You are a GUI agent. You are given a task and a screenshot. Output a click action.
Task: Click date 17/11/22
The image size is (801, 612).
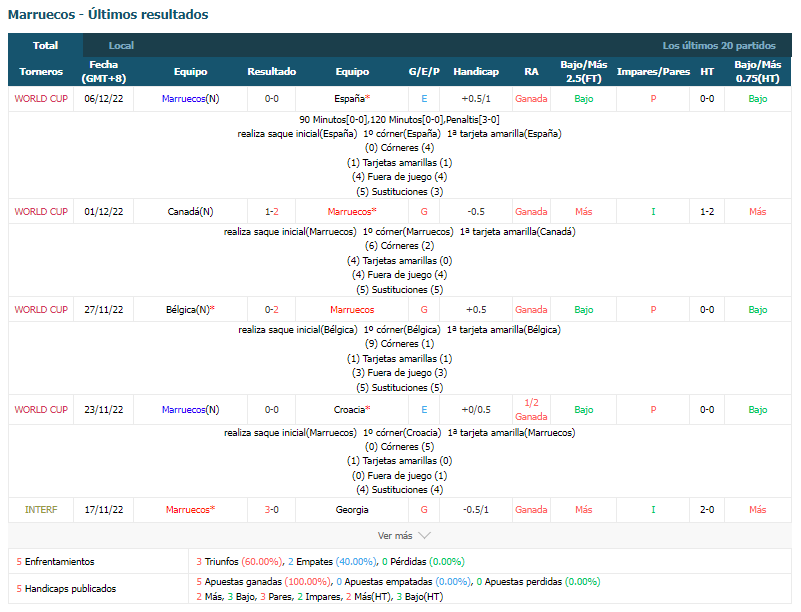coord(104,510)
